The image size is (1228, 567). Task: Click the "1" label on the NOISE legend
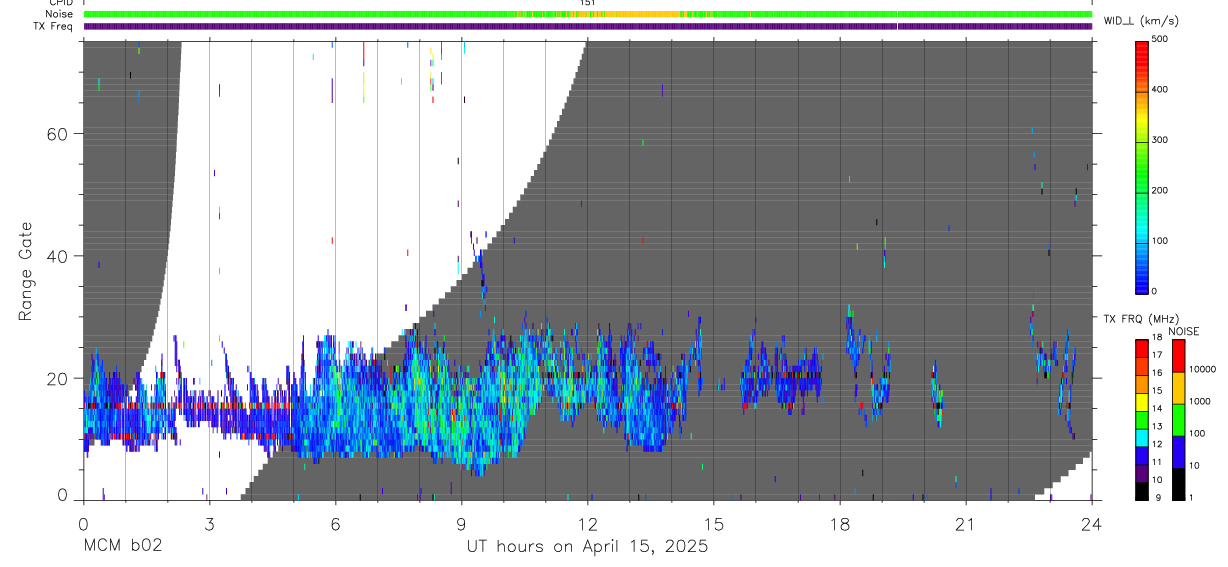click(1191, 497)
